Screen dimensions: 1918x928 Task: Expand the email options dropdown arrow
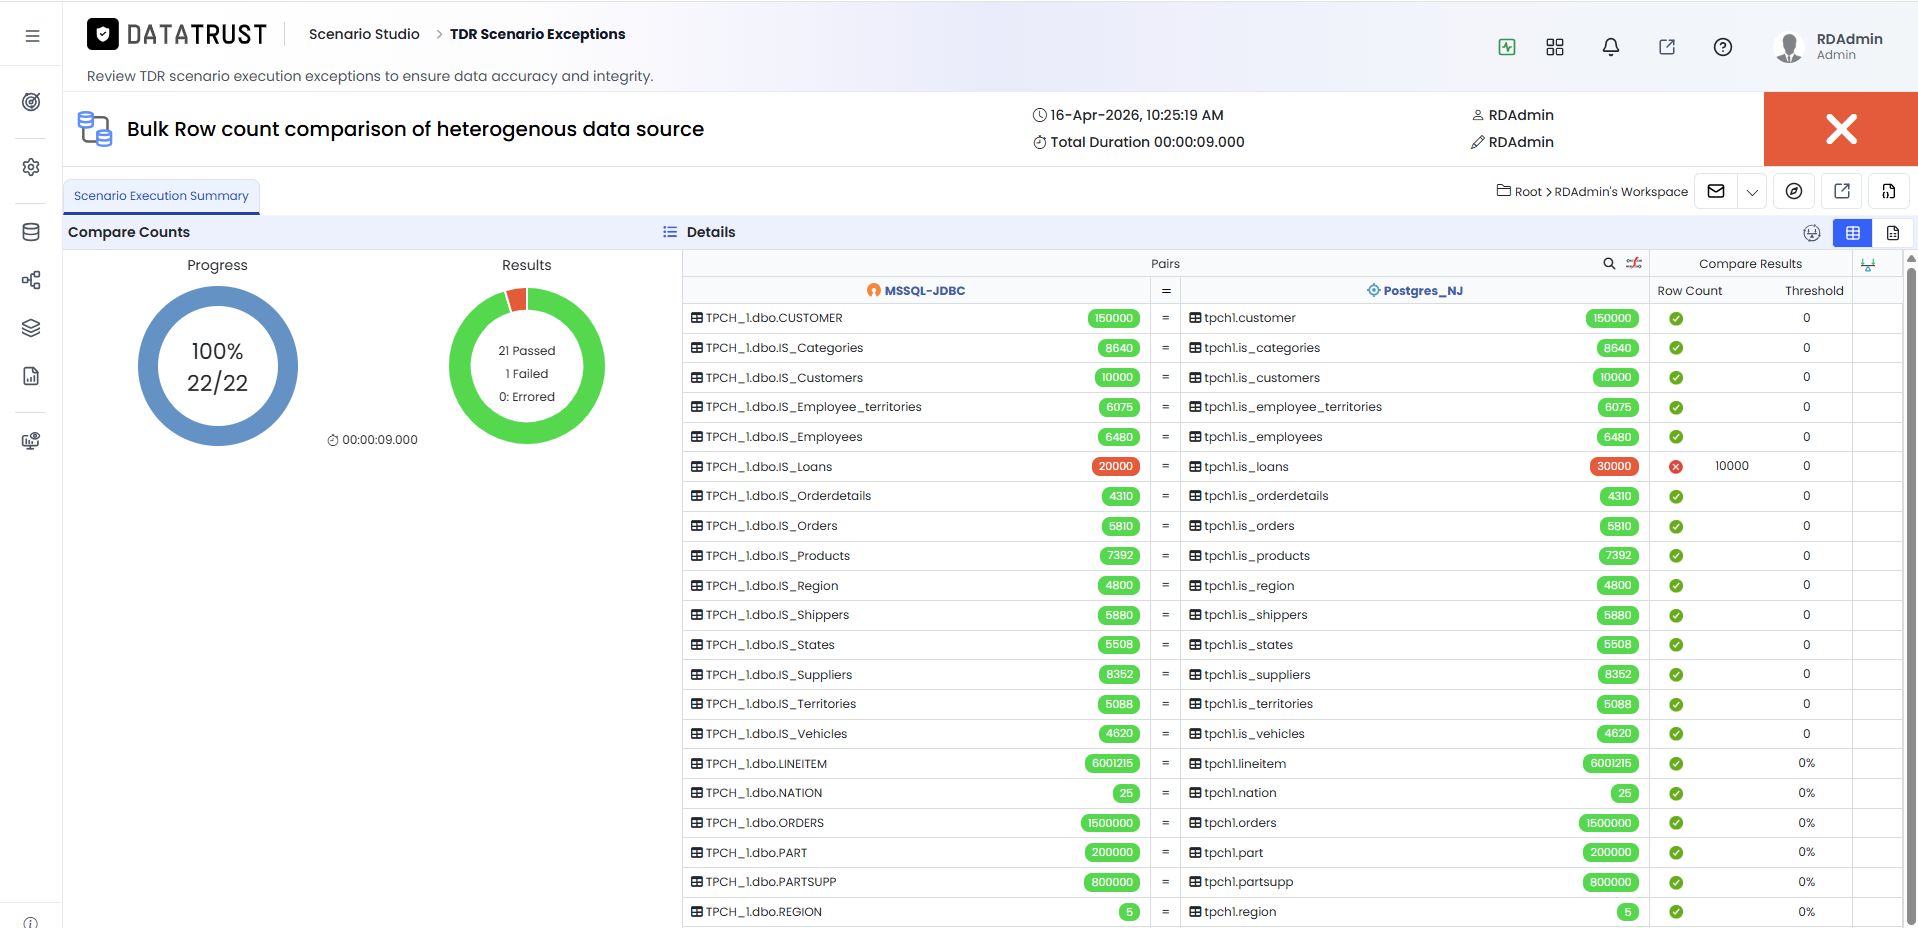[x=1752, y=191]
